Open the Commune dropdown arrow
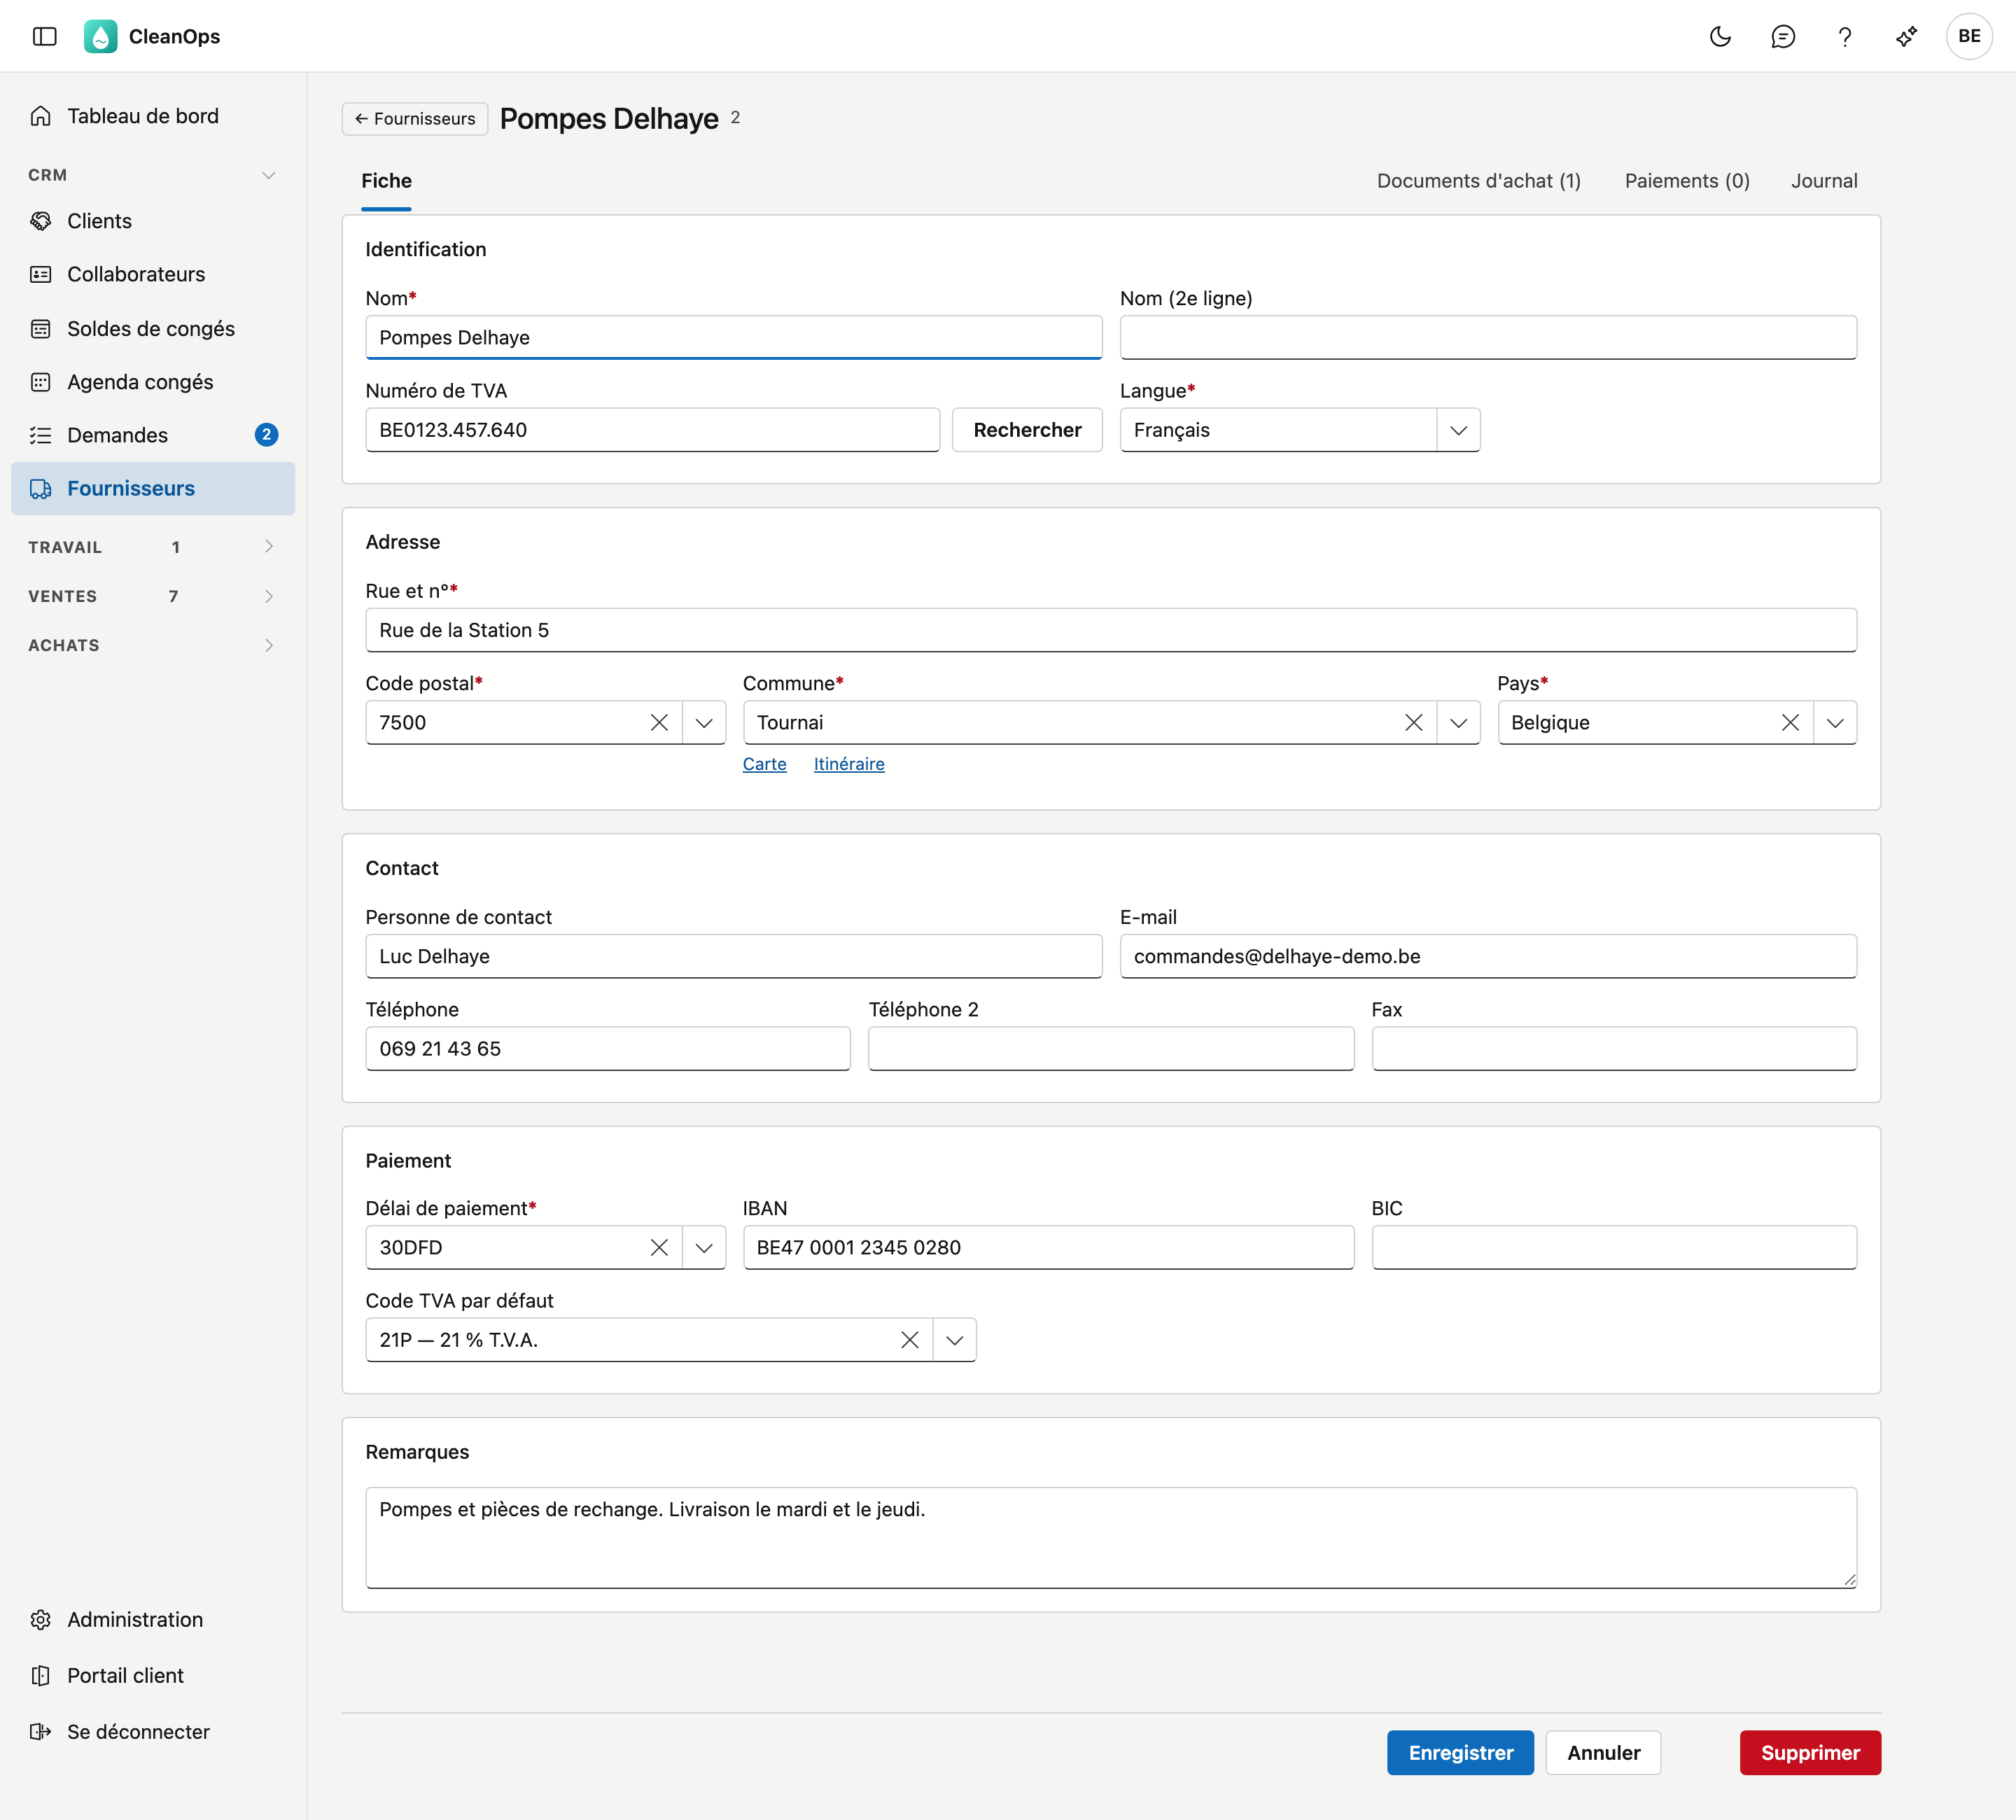The image size is (2016, 1820). pyautogui.click(x=1458, y=722)
